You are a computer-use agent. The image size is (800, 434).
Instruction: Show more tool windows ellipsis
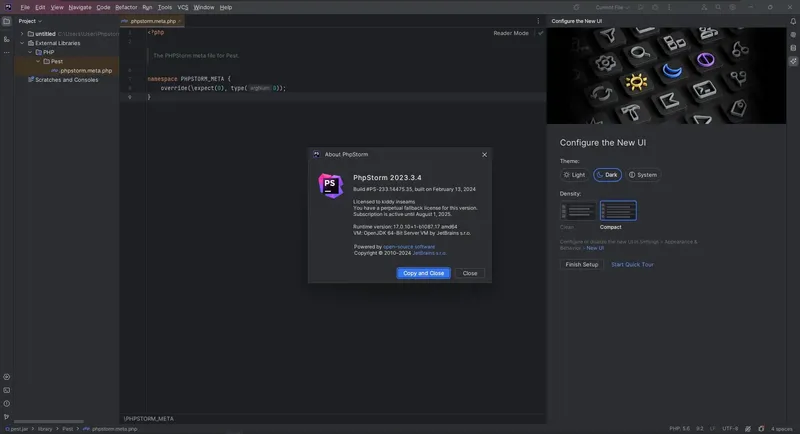[x=7, y=53]
